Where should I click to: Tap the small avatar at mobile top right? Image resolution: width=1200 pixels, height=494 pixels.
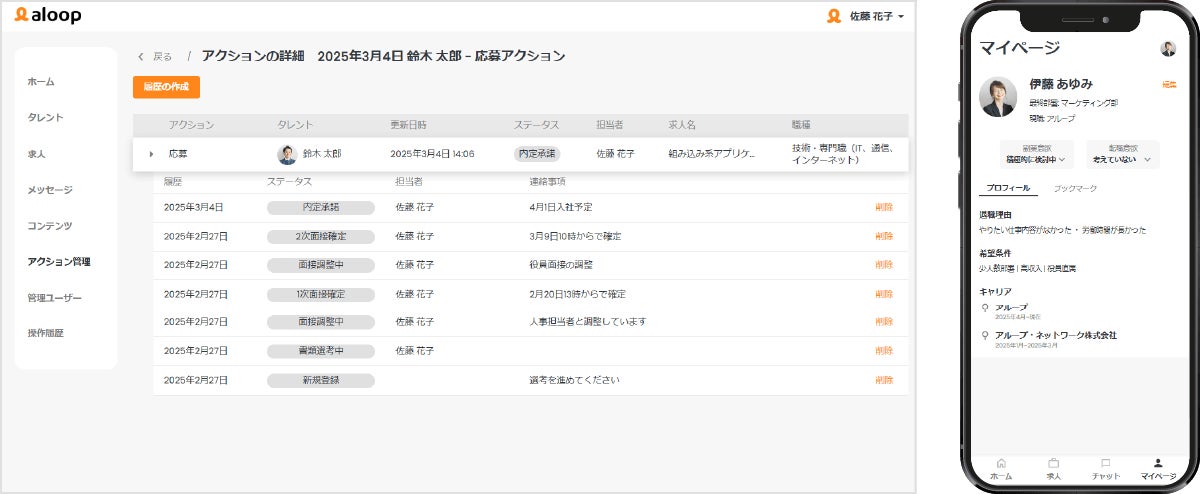(1167, 49)
